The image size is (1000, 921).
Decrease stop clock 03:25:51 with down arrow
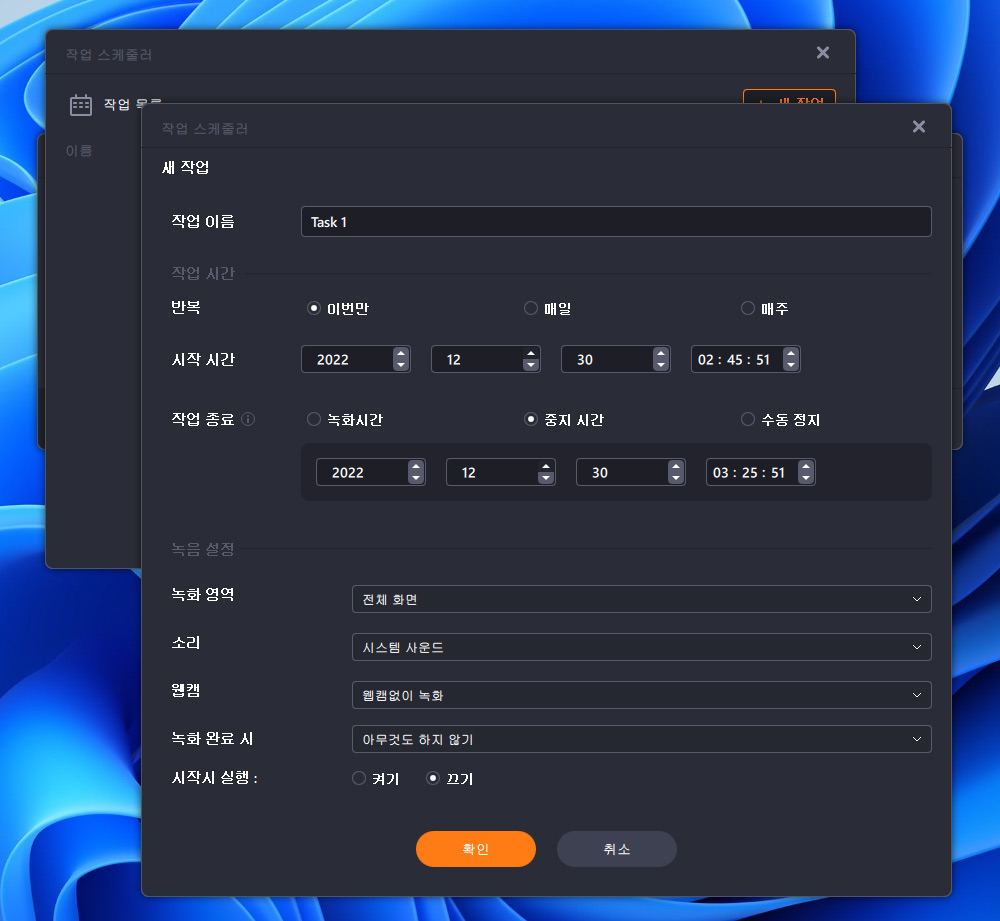(806, 478)
